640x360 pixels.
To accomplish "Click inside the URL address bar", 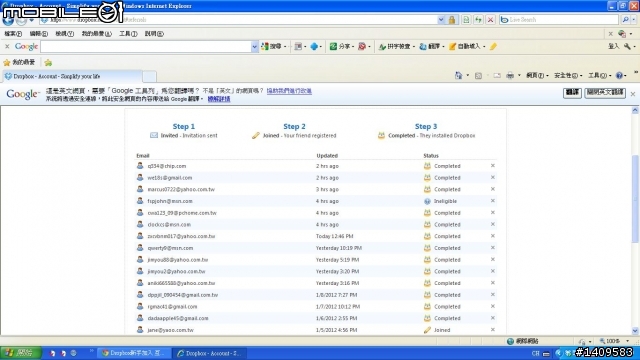I will 238,20.
